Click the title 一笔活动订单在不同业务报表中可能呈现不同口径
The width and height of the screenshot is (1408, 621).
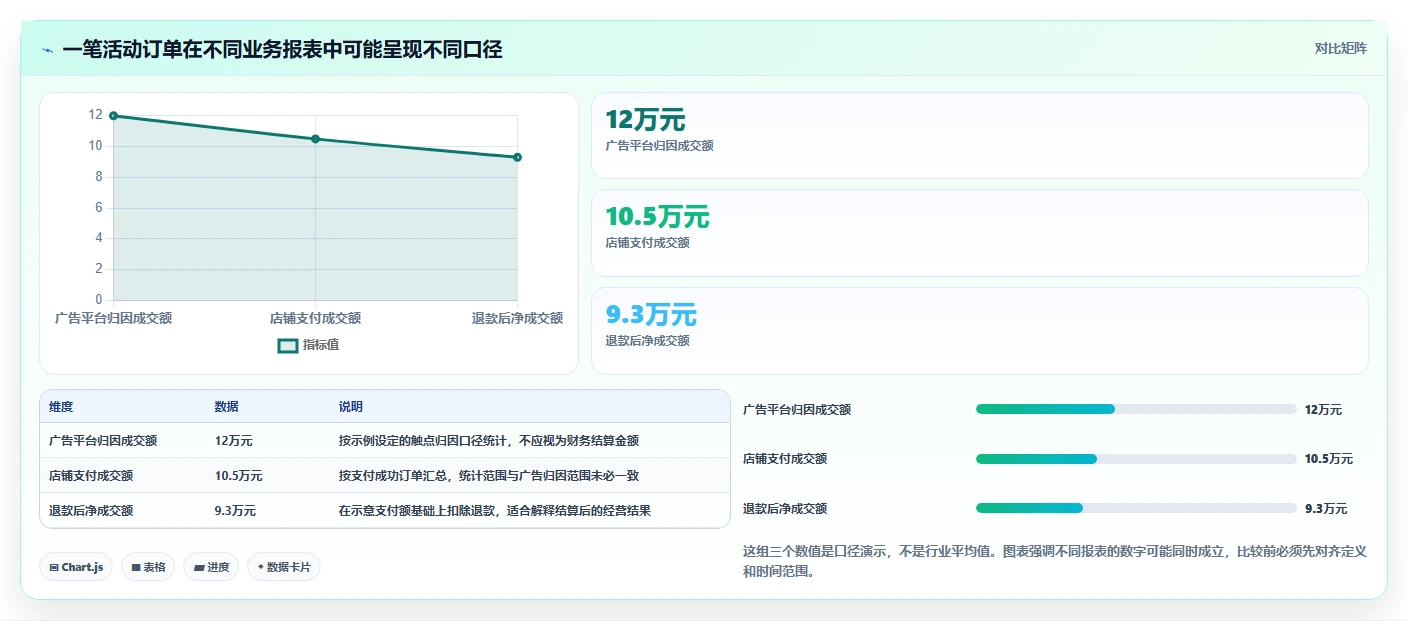click(x=282, y=49)
